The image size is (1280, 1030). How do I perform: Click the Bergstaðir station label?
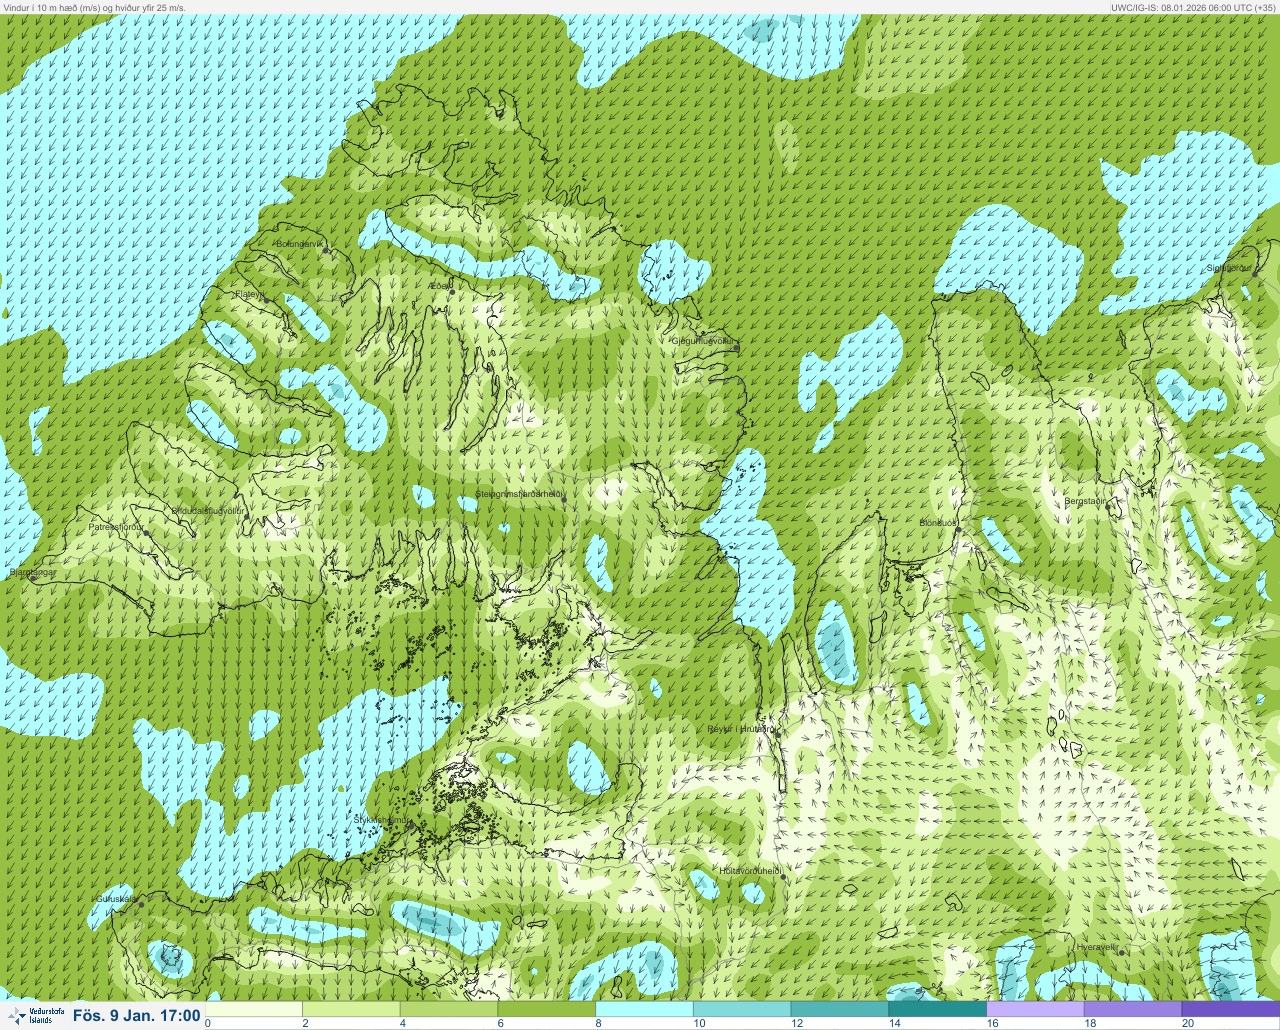click(x=1084, y=501)
